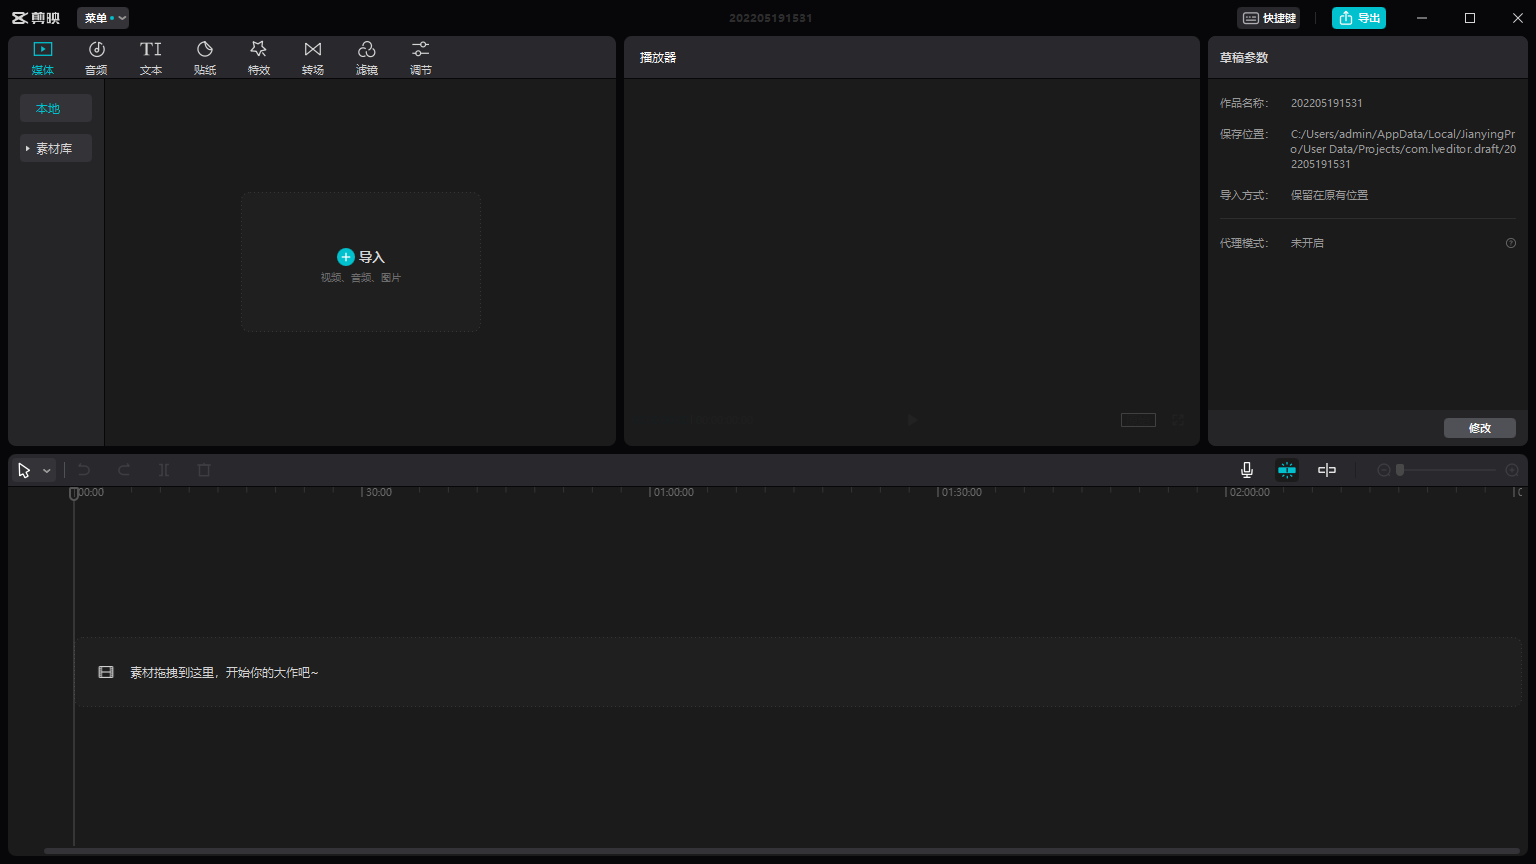Toggle the preview axis button in timeline
Viewport: 1536px width, 864px height.
click(x=1327, y=470)
